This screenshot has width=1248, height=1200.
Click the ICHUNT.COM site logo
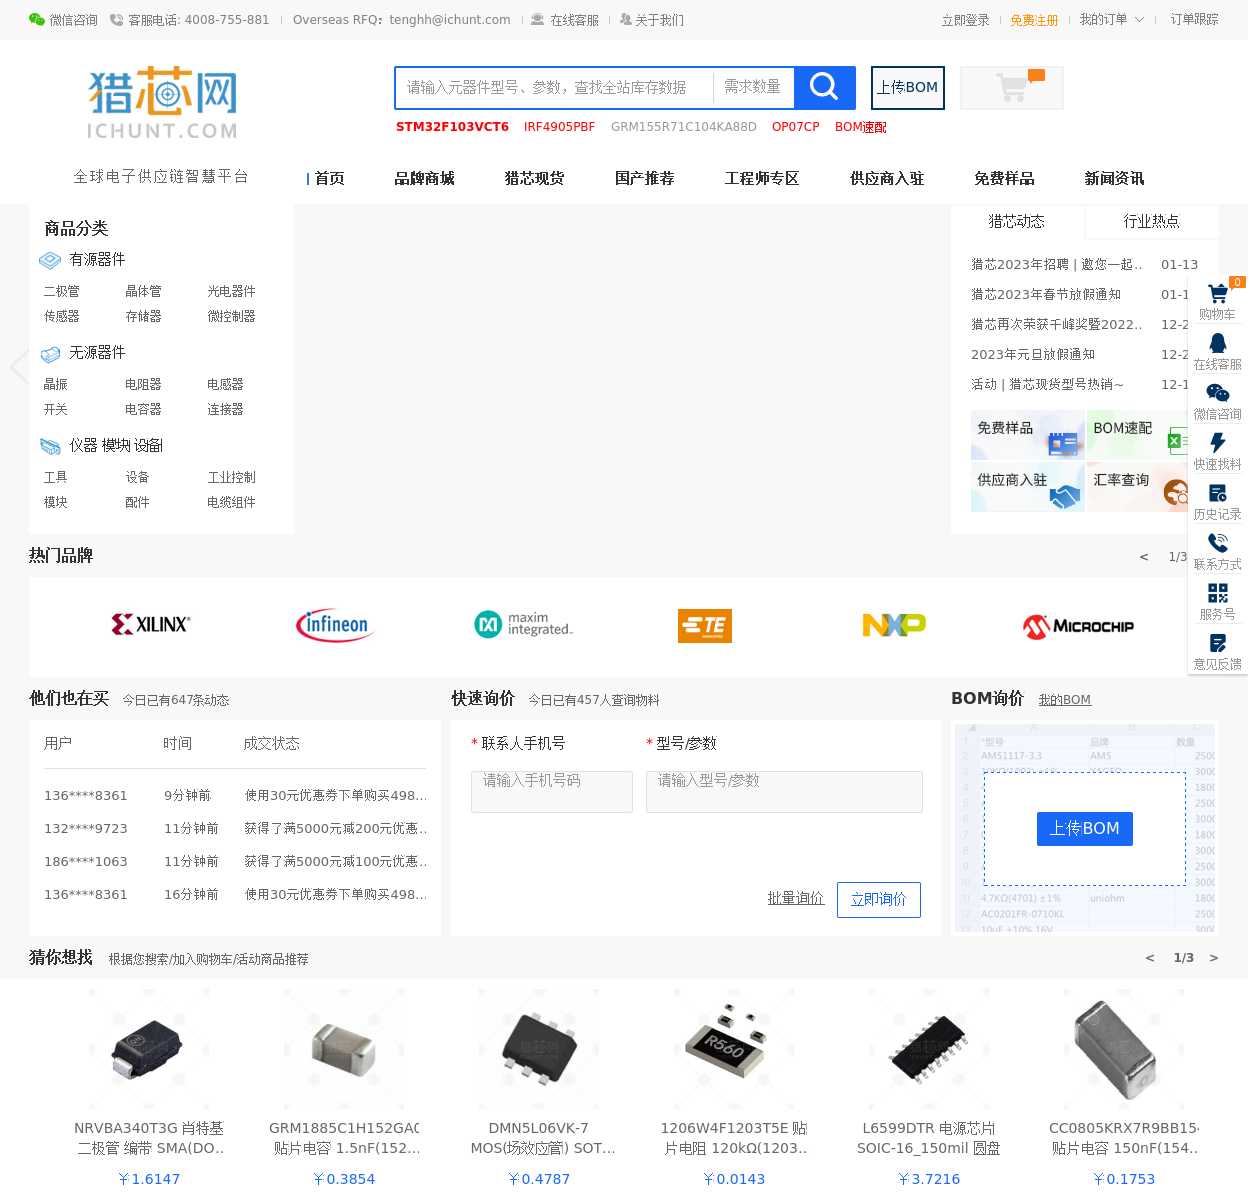(x=163, y=103)
